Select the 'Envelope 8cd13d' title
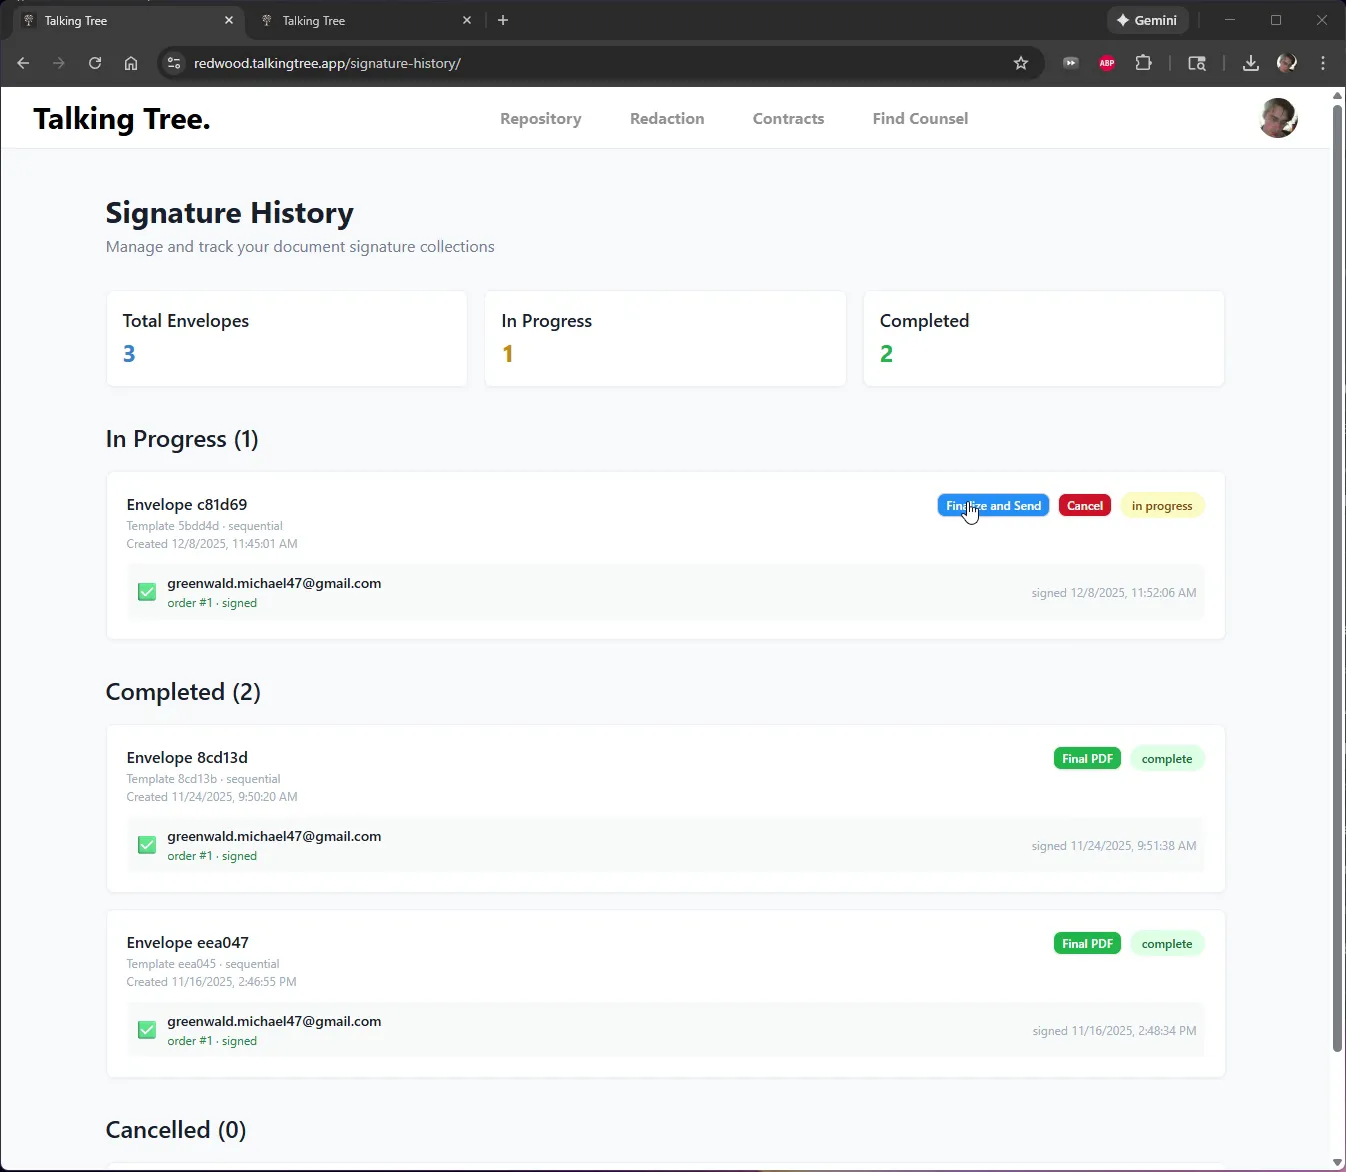Viewport: 1346px width, 1172px height. [187, 758]
